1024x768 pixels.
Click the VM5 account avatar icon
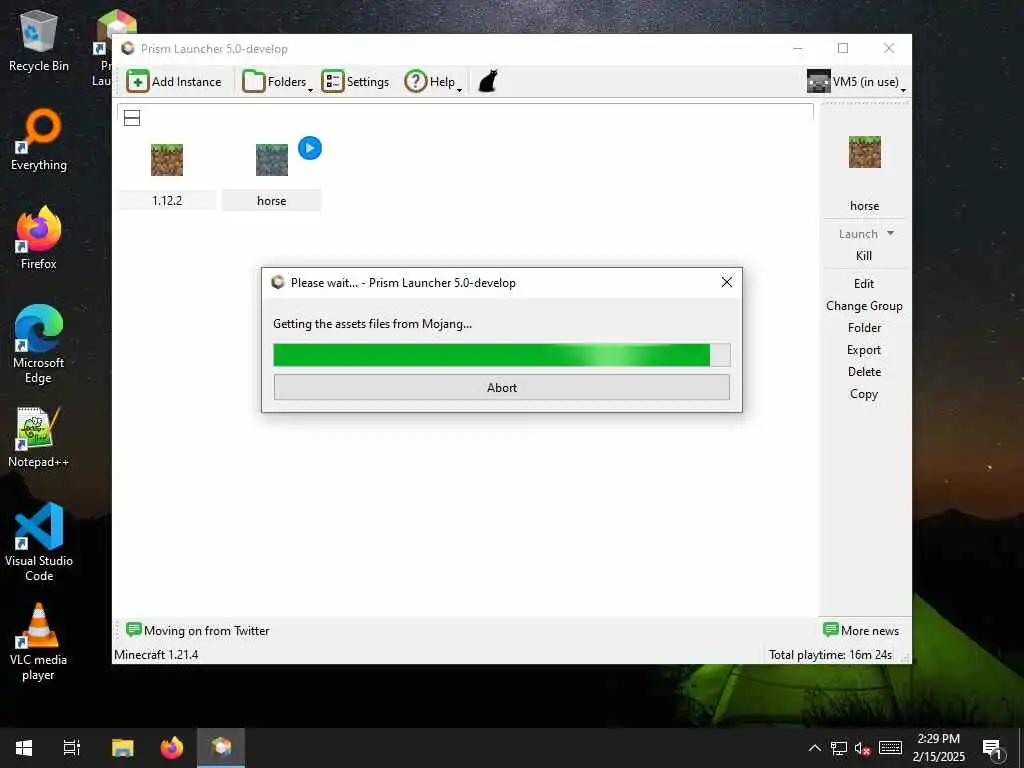(x=818, y=82)
